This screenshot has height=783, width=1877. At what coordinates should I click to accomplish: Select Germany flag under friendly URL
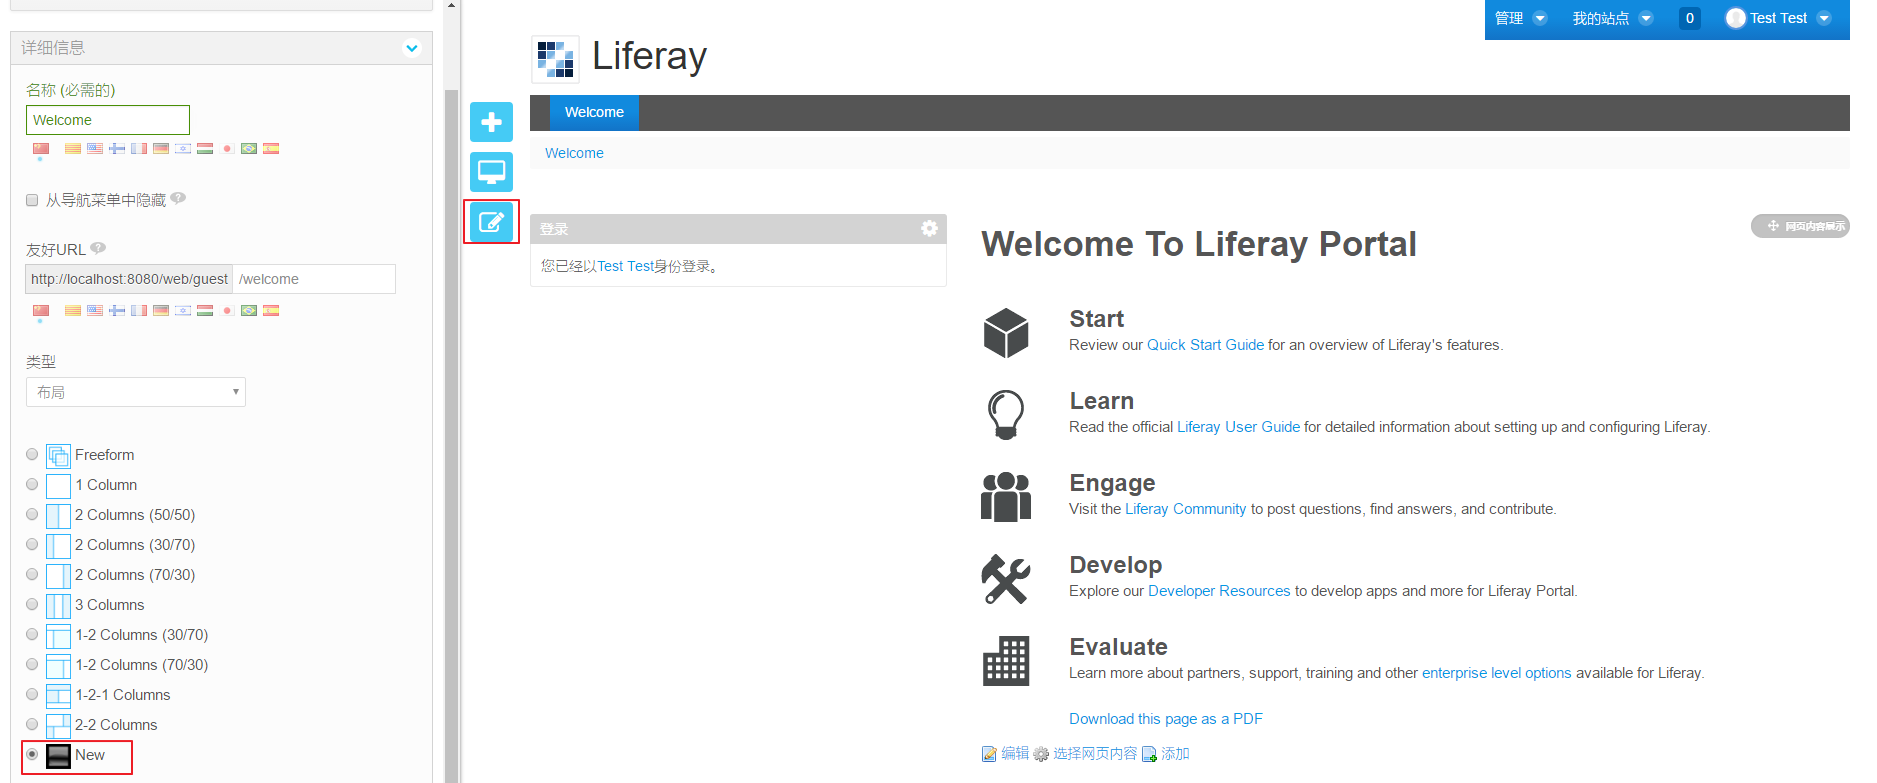161,311
